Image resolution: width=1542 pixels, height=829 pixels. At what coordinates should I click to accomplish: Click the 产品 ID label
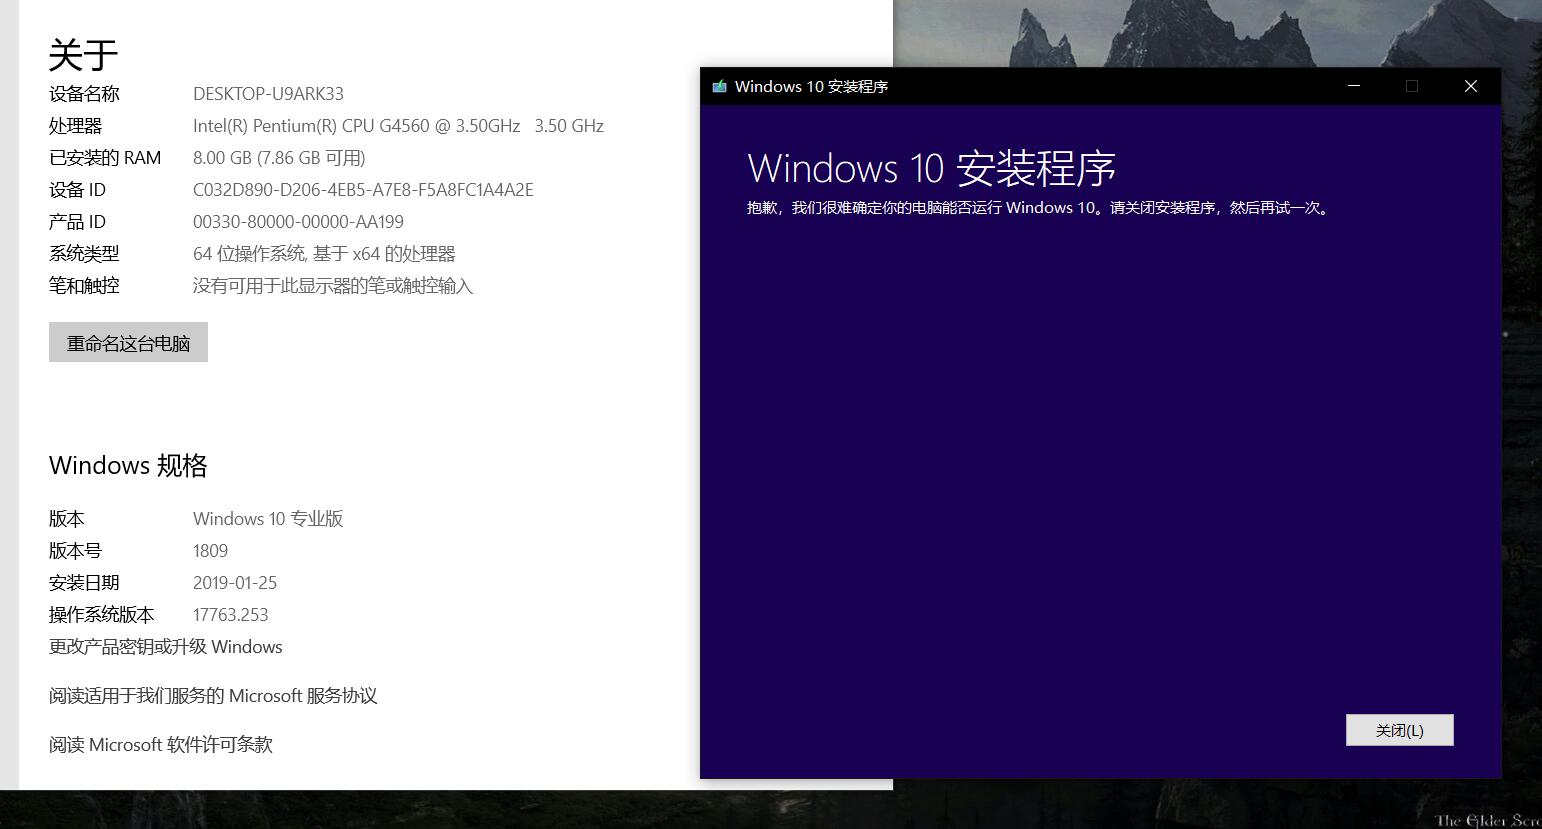coord(77,222)
